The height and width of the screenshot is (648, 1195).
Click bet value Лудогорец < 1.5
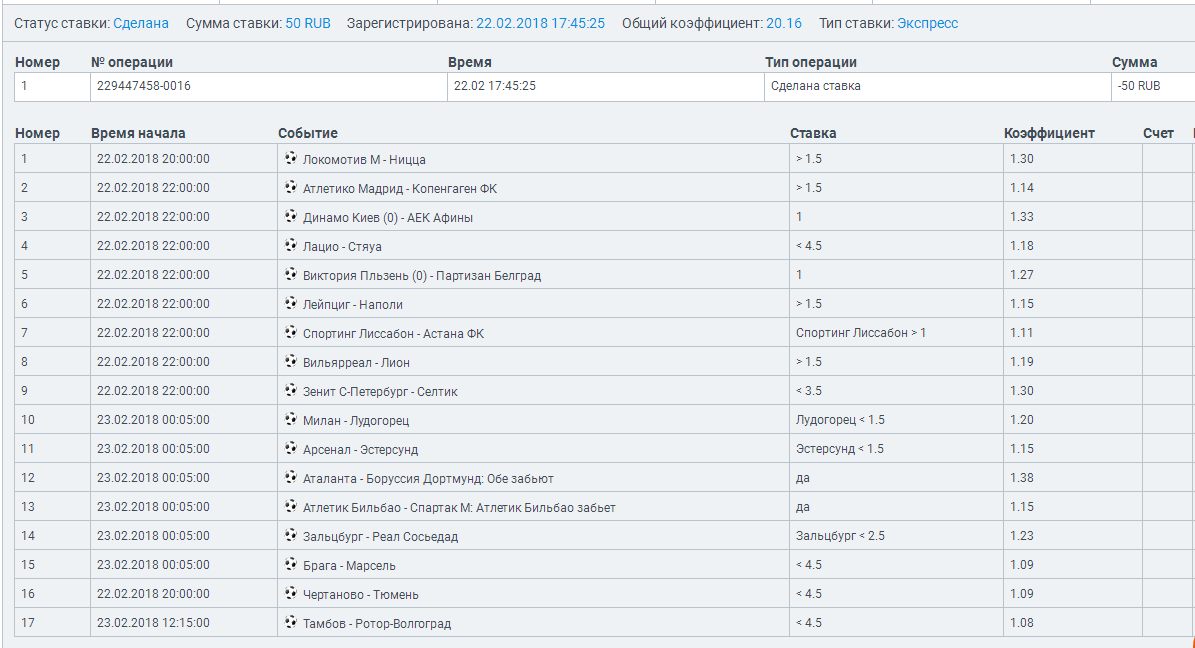[x=841, y=420]
